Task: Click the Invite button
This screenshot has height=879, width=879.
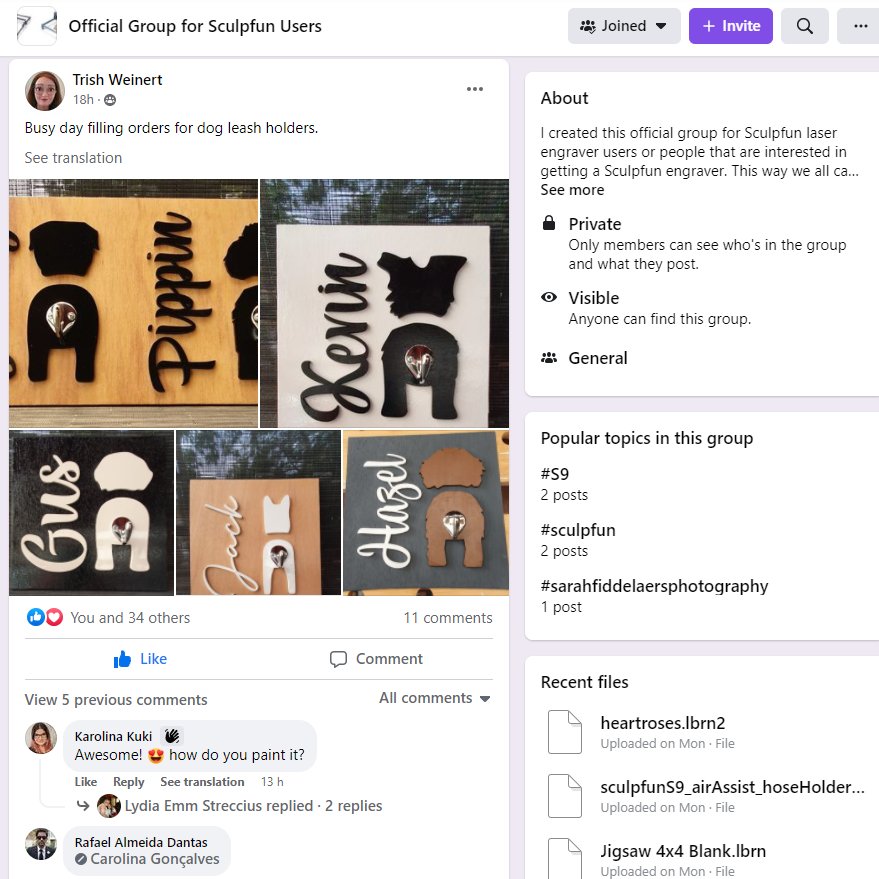Action: tap(730, 26)
